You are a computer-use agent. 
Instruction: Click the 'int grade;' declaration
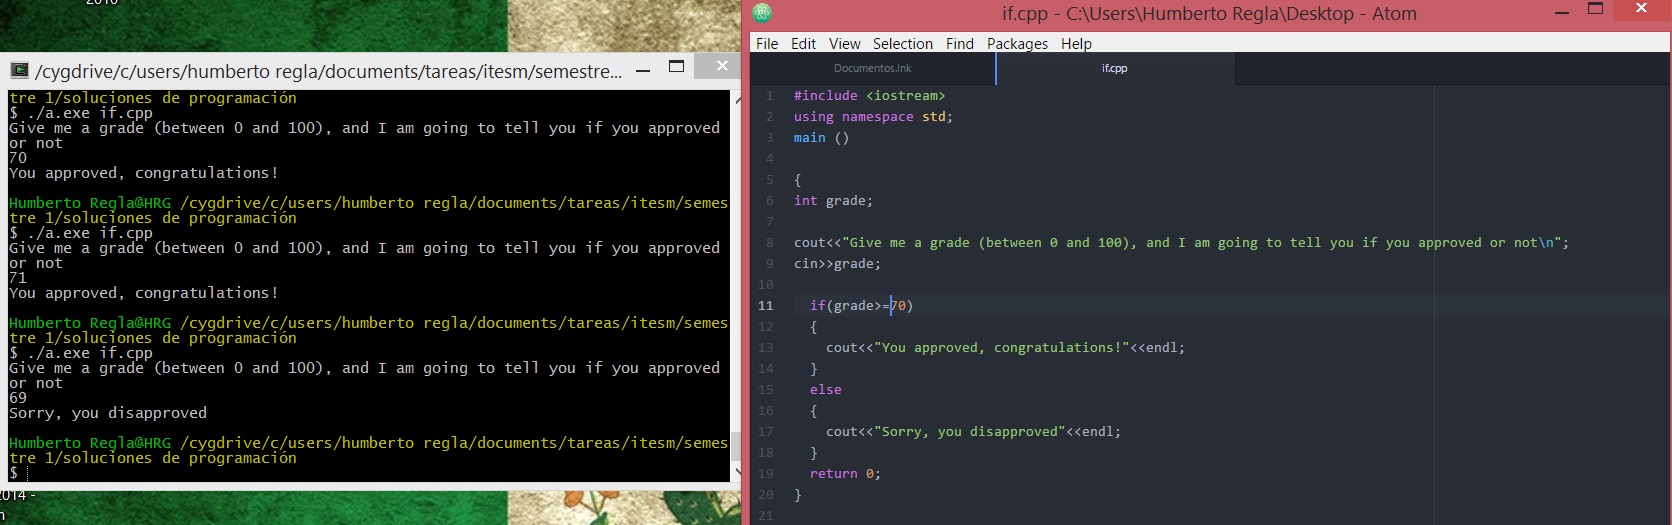pyautogui.click(x=833, y=201)
